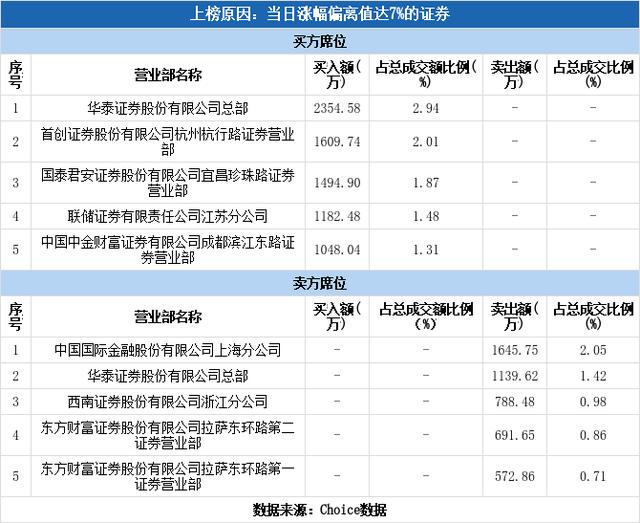Click sell percentage value 1.42

click(593, 376)
